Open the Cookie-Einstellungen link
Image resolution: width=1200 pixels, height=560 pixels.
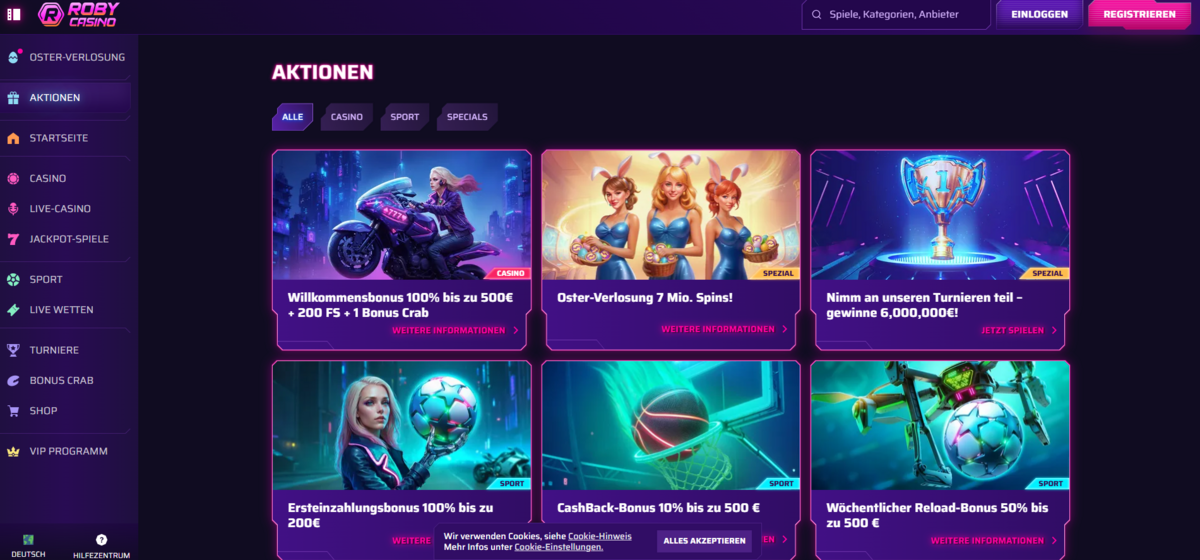(x=559, y=547)
